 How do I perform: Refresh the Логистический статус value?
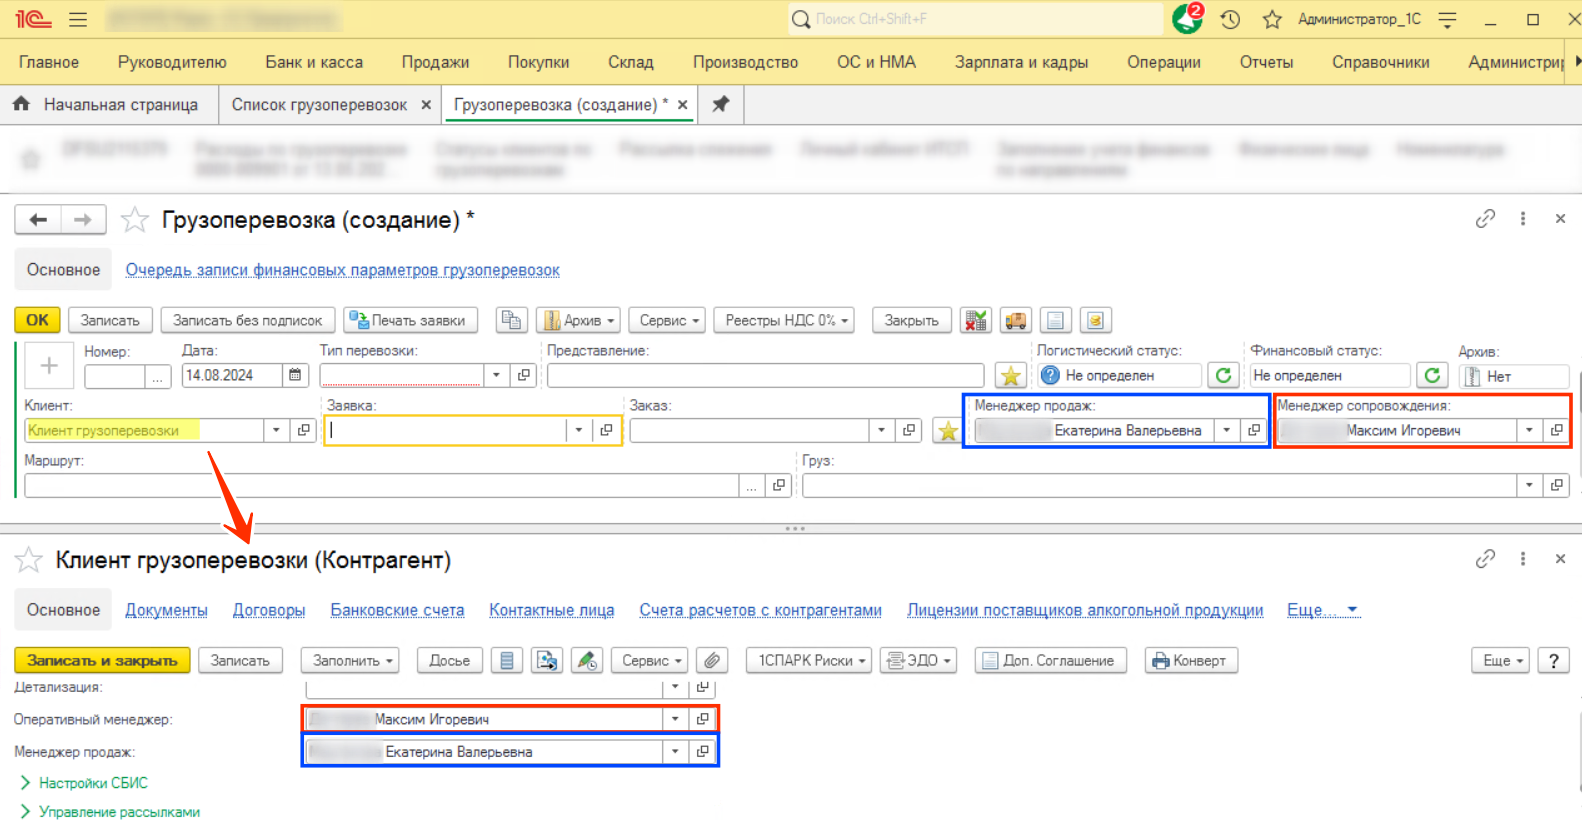coord(1223,375)
